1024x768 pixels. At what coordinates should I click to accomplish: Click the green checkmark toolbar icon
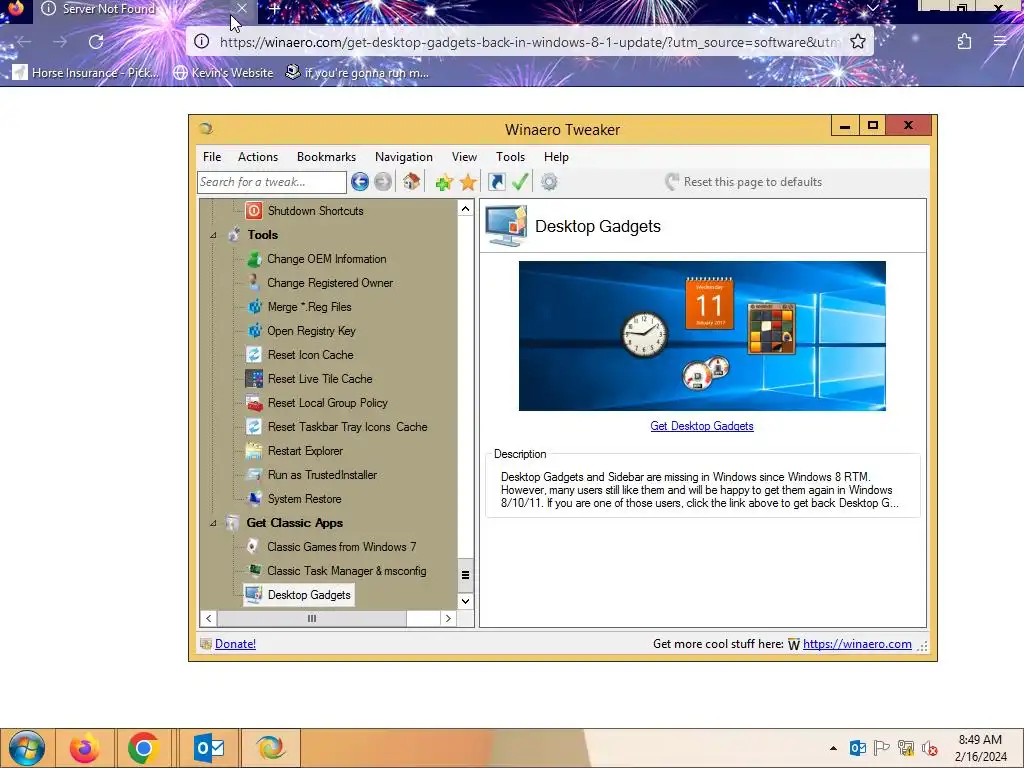tap(520, 182)
